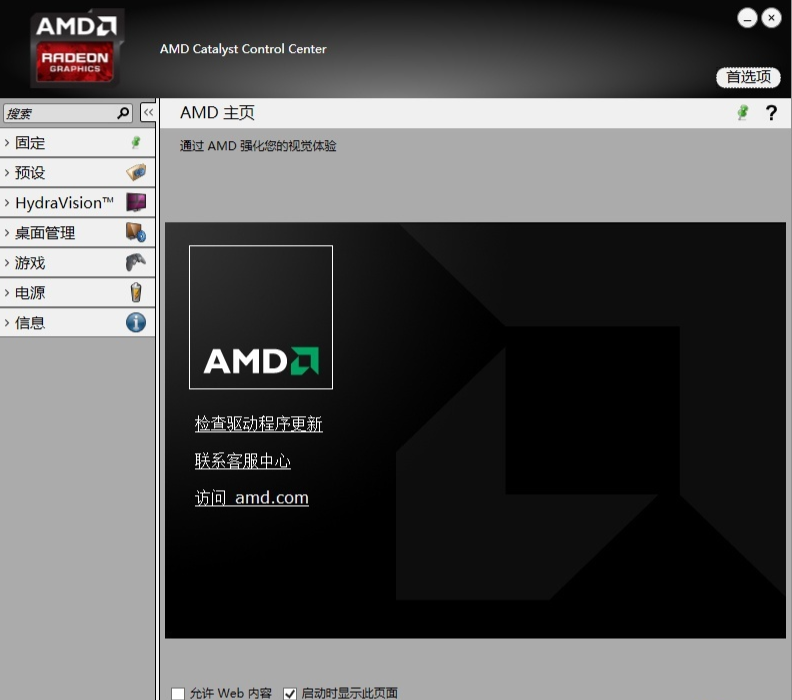Enable the 允许 Web 内容 checkbox
The height and width of the screenshot is (700, 792).
pos(178,693)
